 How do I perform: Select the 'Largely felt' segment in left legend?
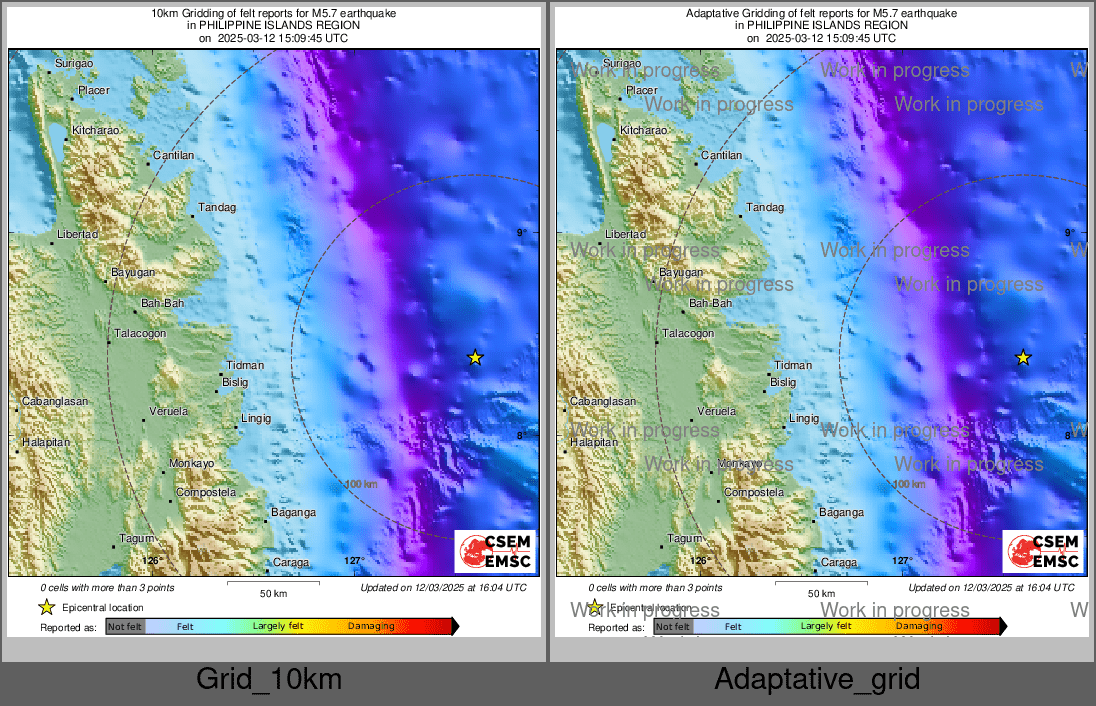[278, 627]
